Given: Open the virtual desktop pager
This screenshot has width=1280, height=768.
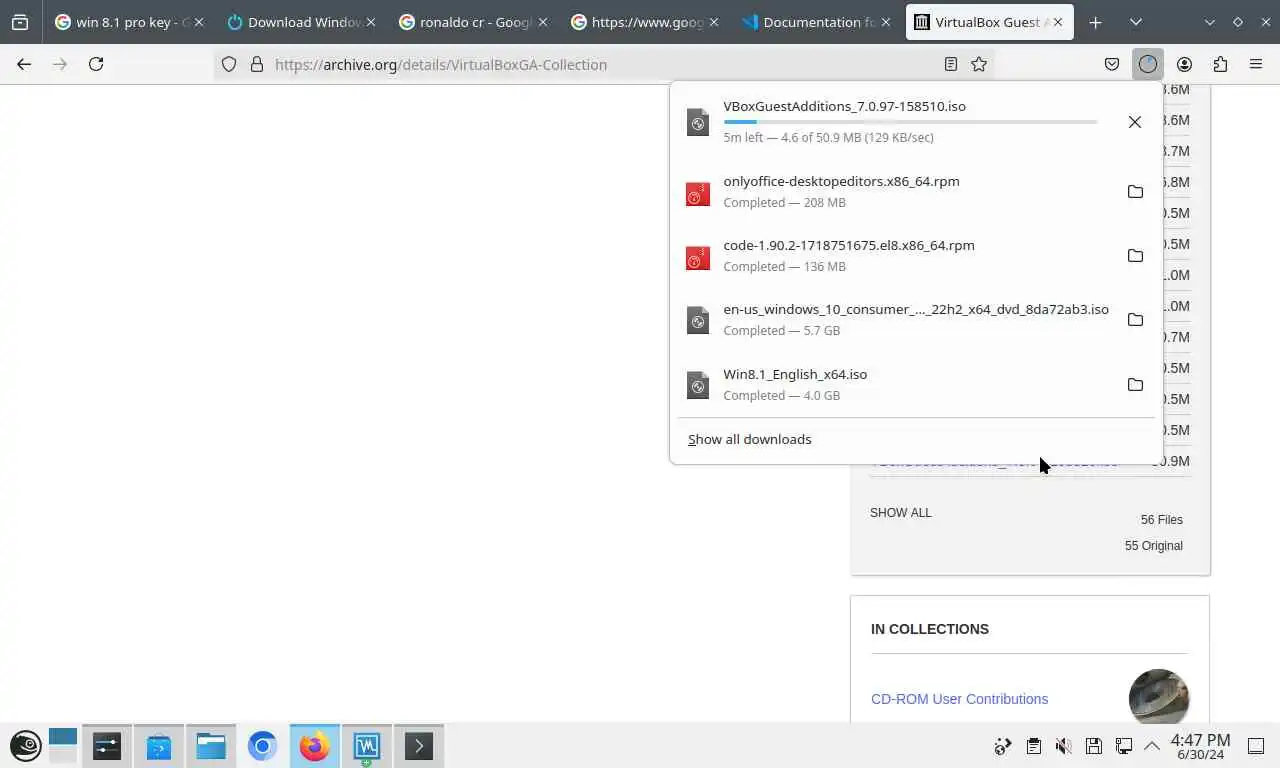Looking at the screenshot, I should [x=63, y=746].
